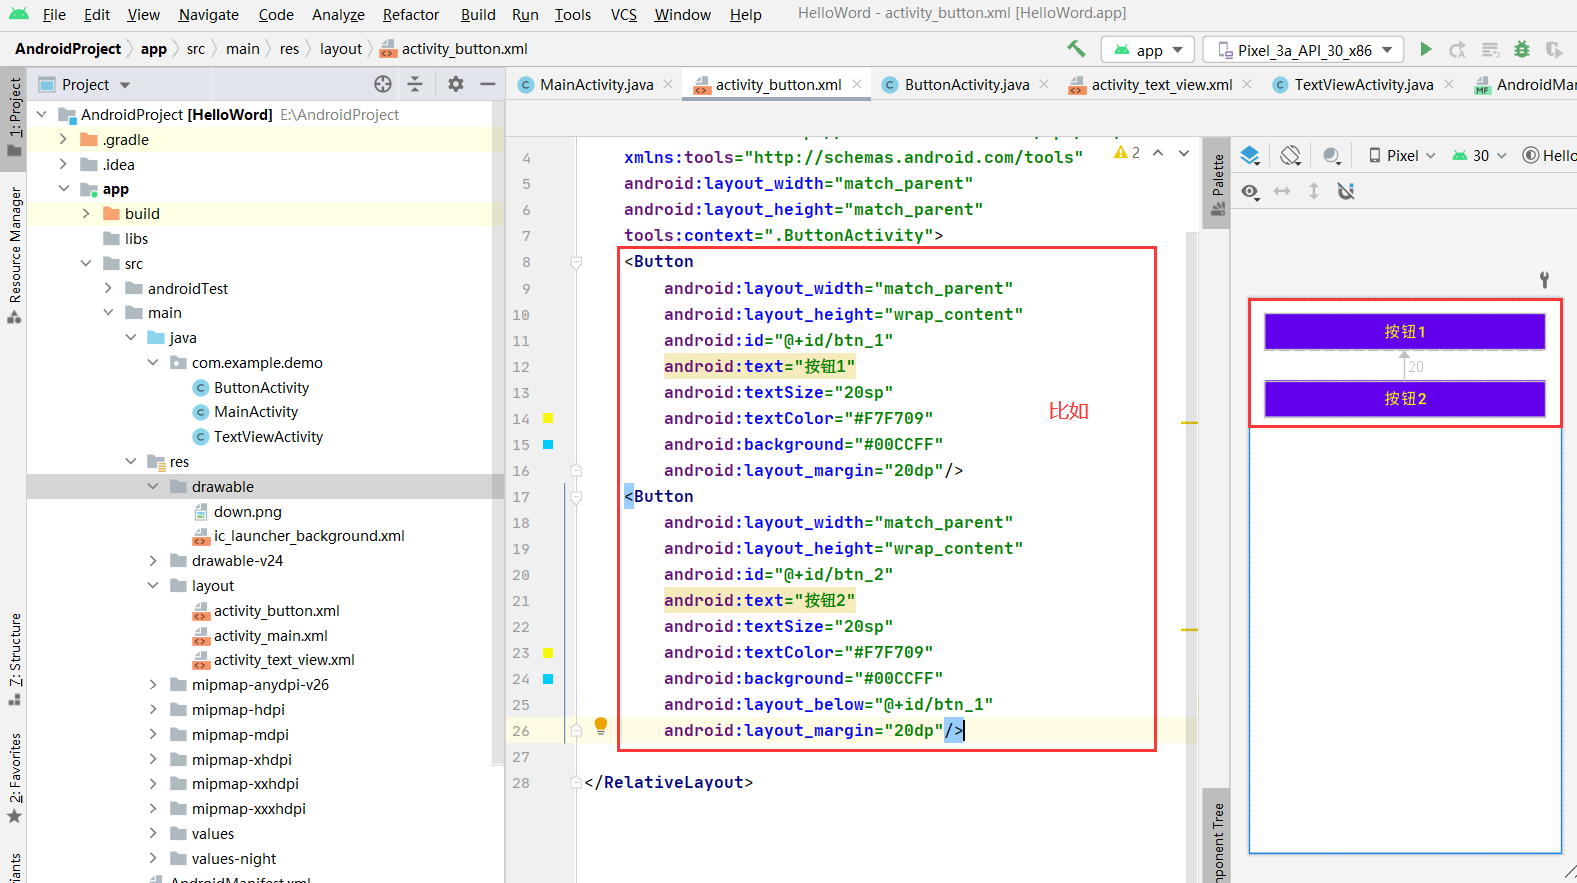Click the locate-file target icon in Project panel
Viewport: 1577px width, 883px height.
tap(383, 85)
